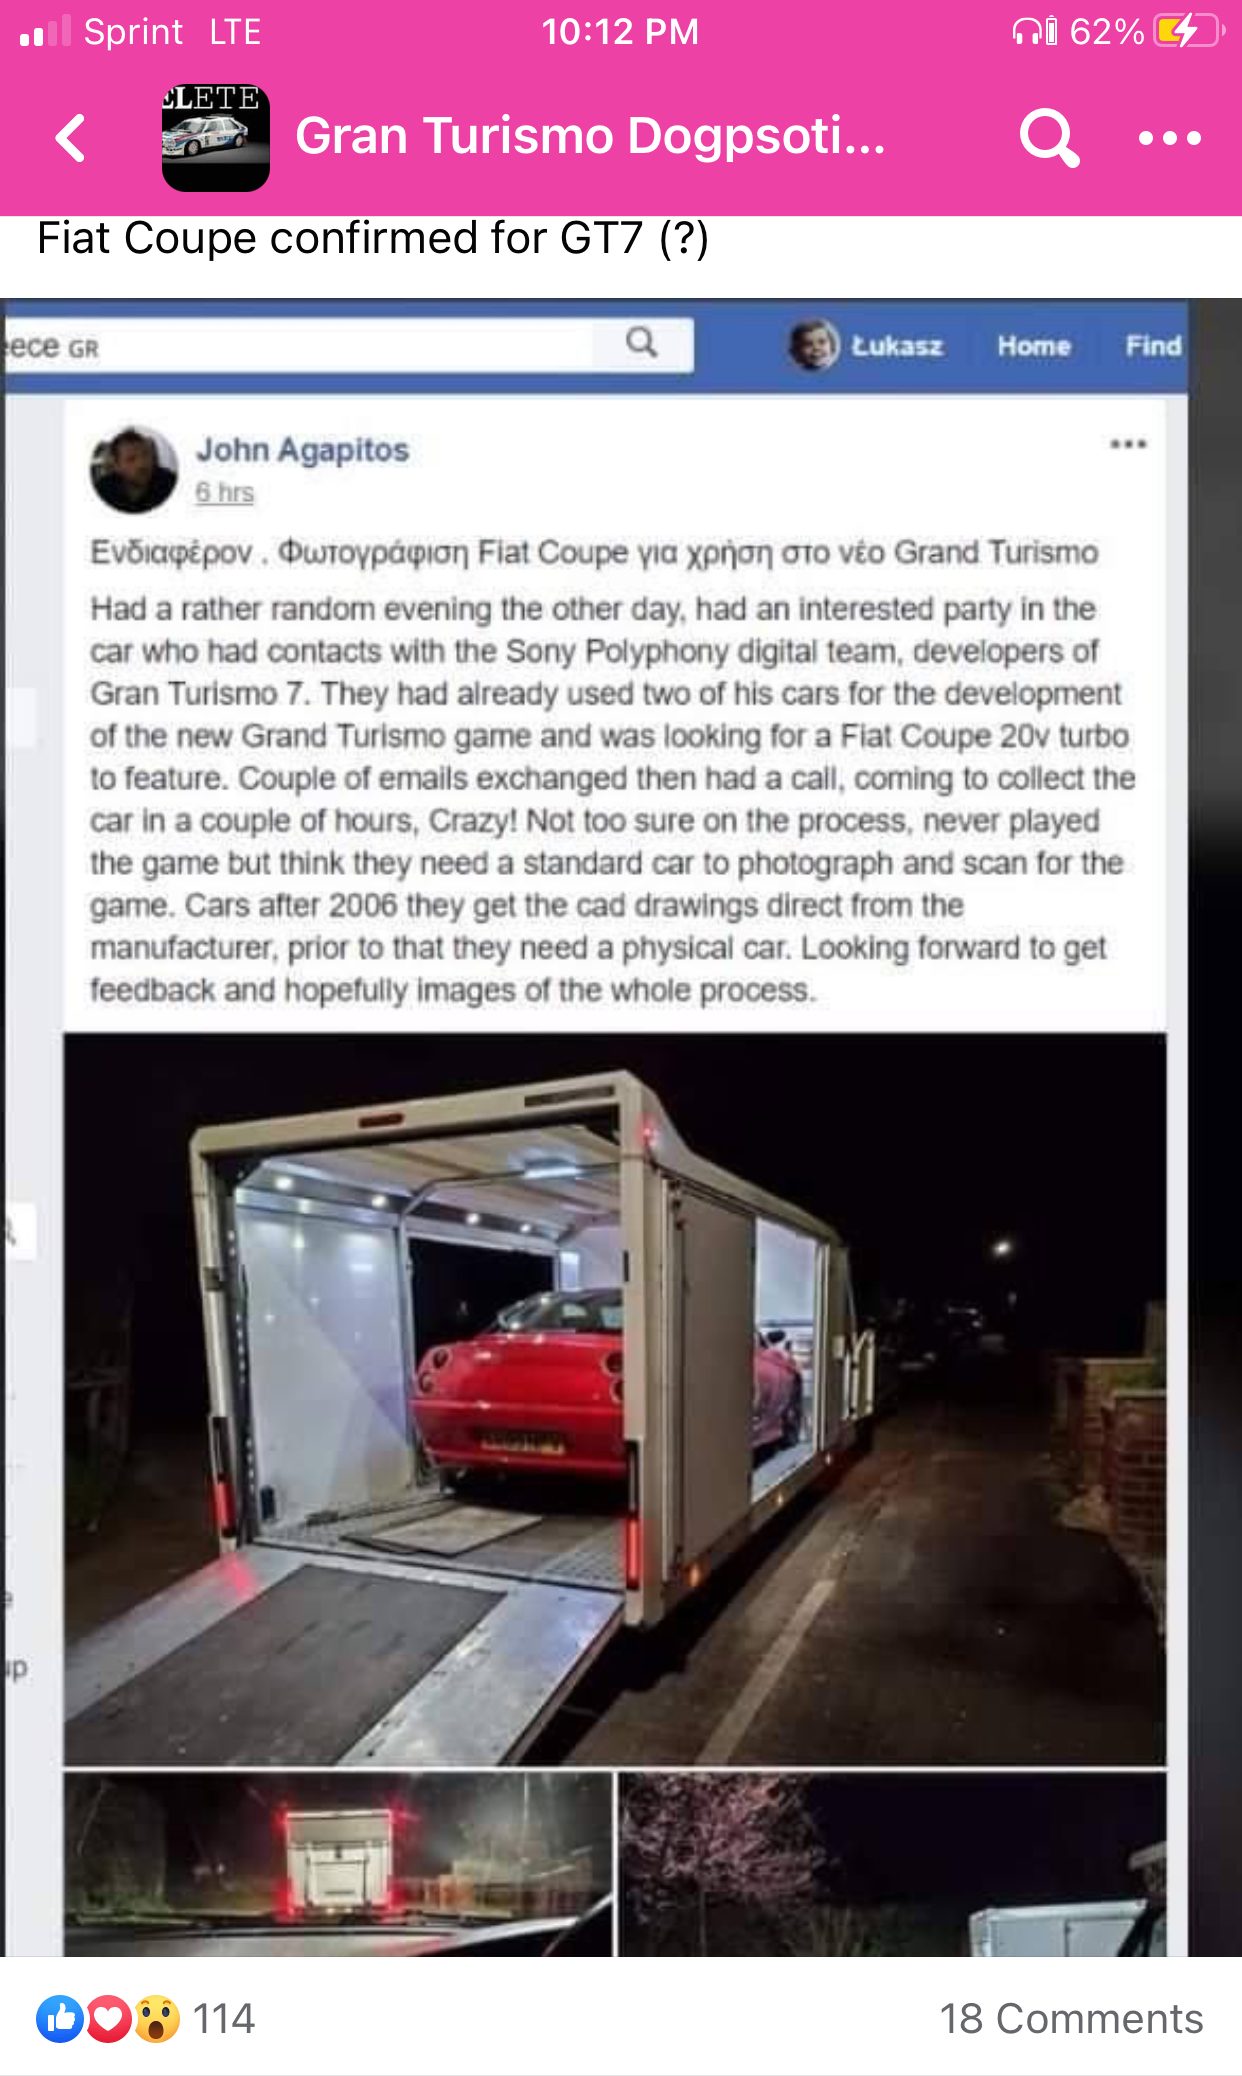Select the Find tab in Facebook bar
This screenshot has height=2076, width=1242.
coord(1153,346)
